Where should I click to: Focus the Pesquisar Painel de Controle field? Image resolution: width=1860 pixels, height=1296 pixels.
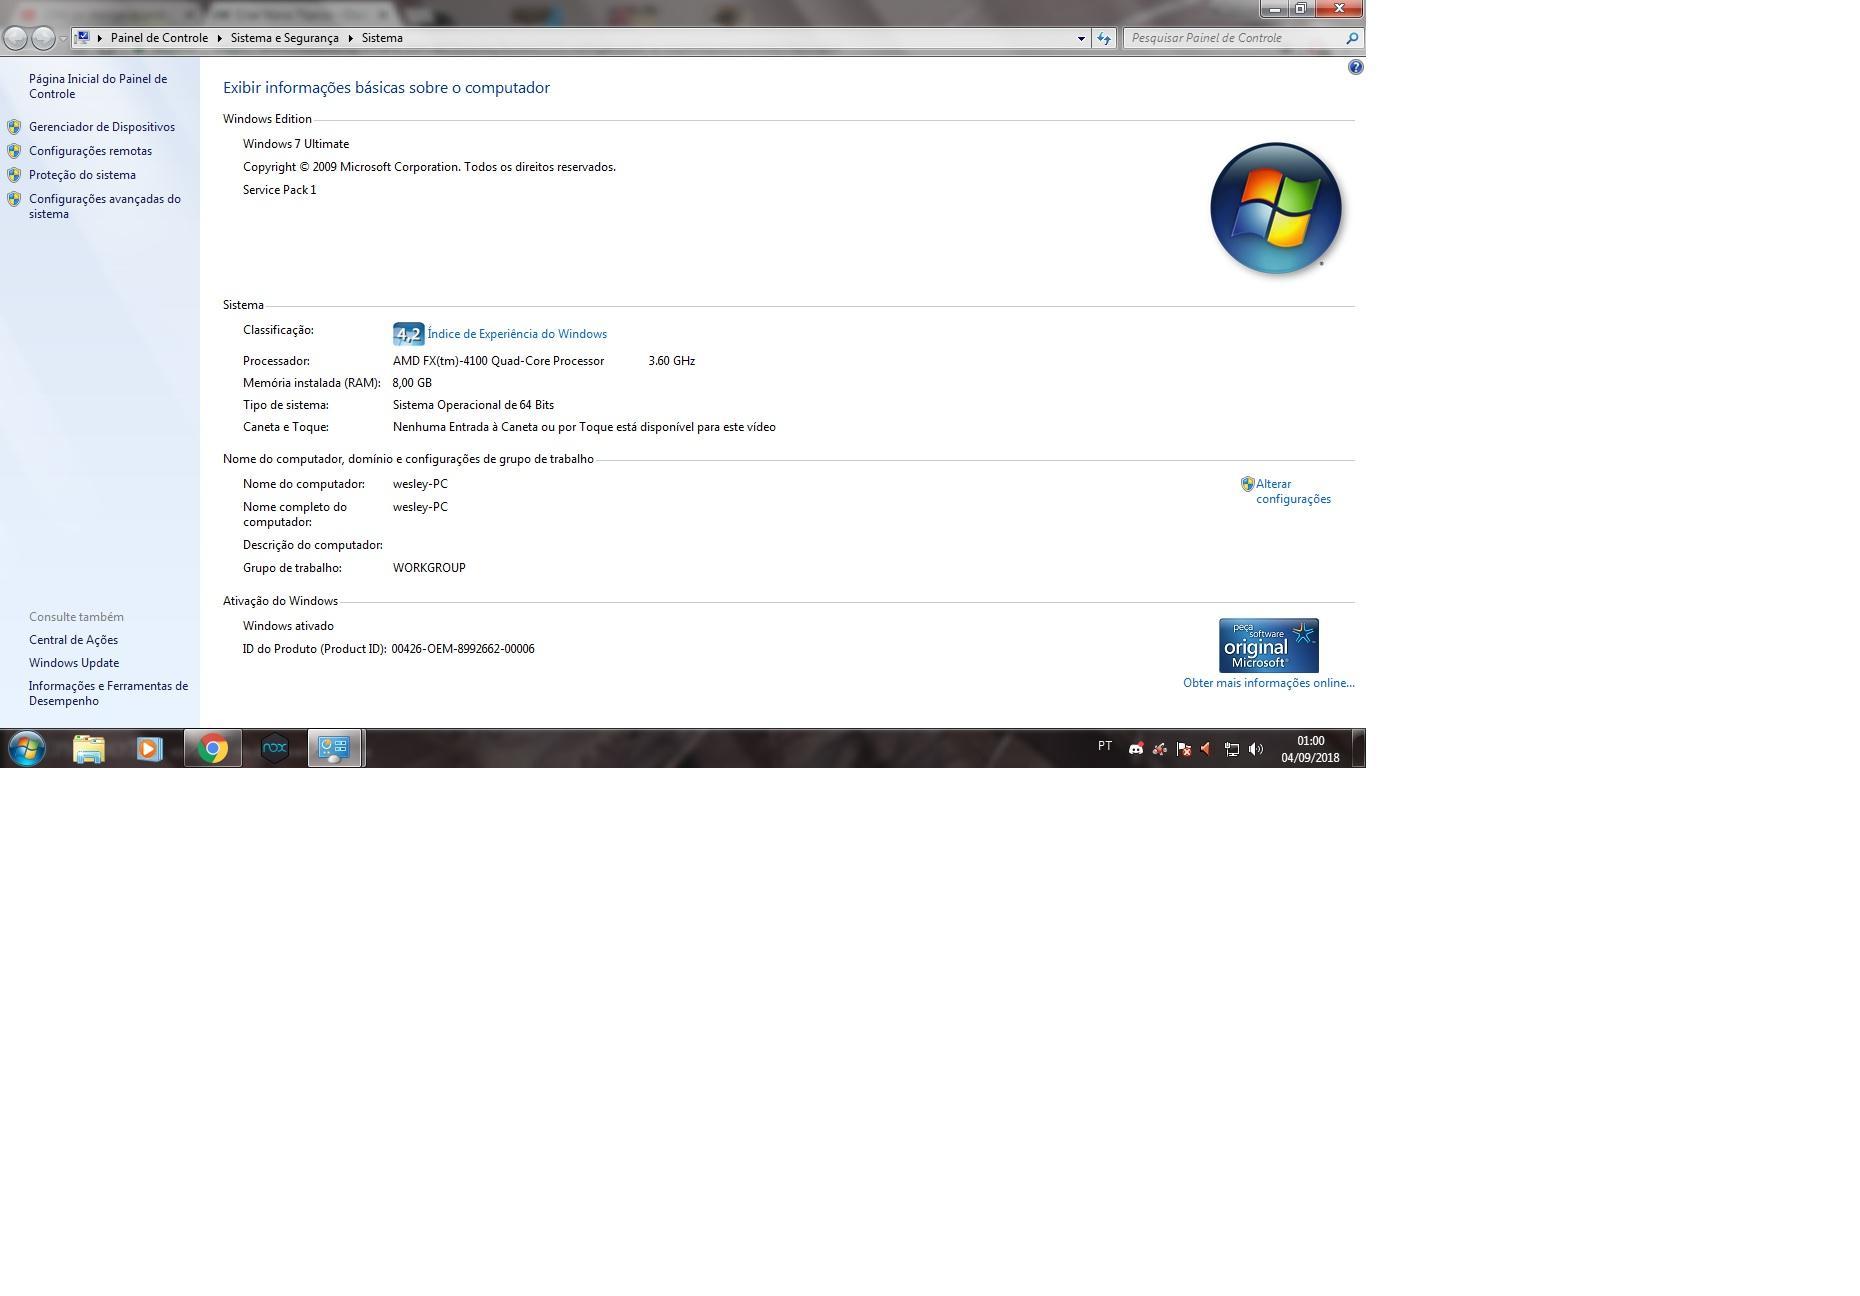pos(1235,38)
